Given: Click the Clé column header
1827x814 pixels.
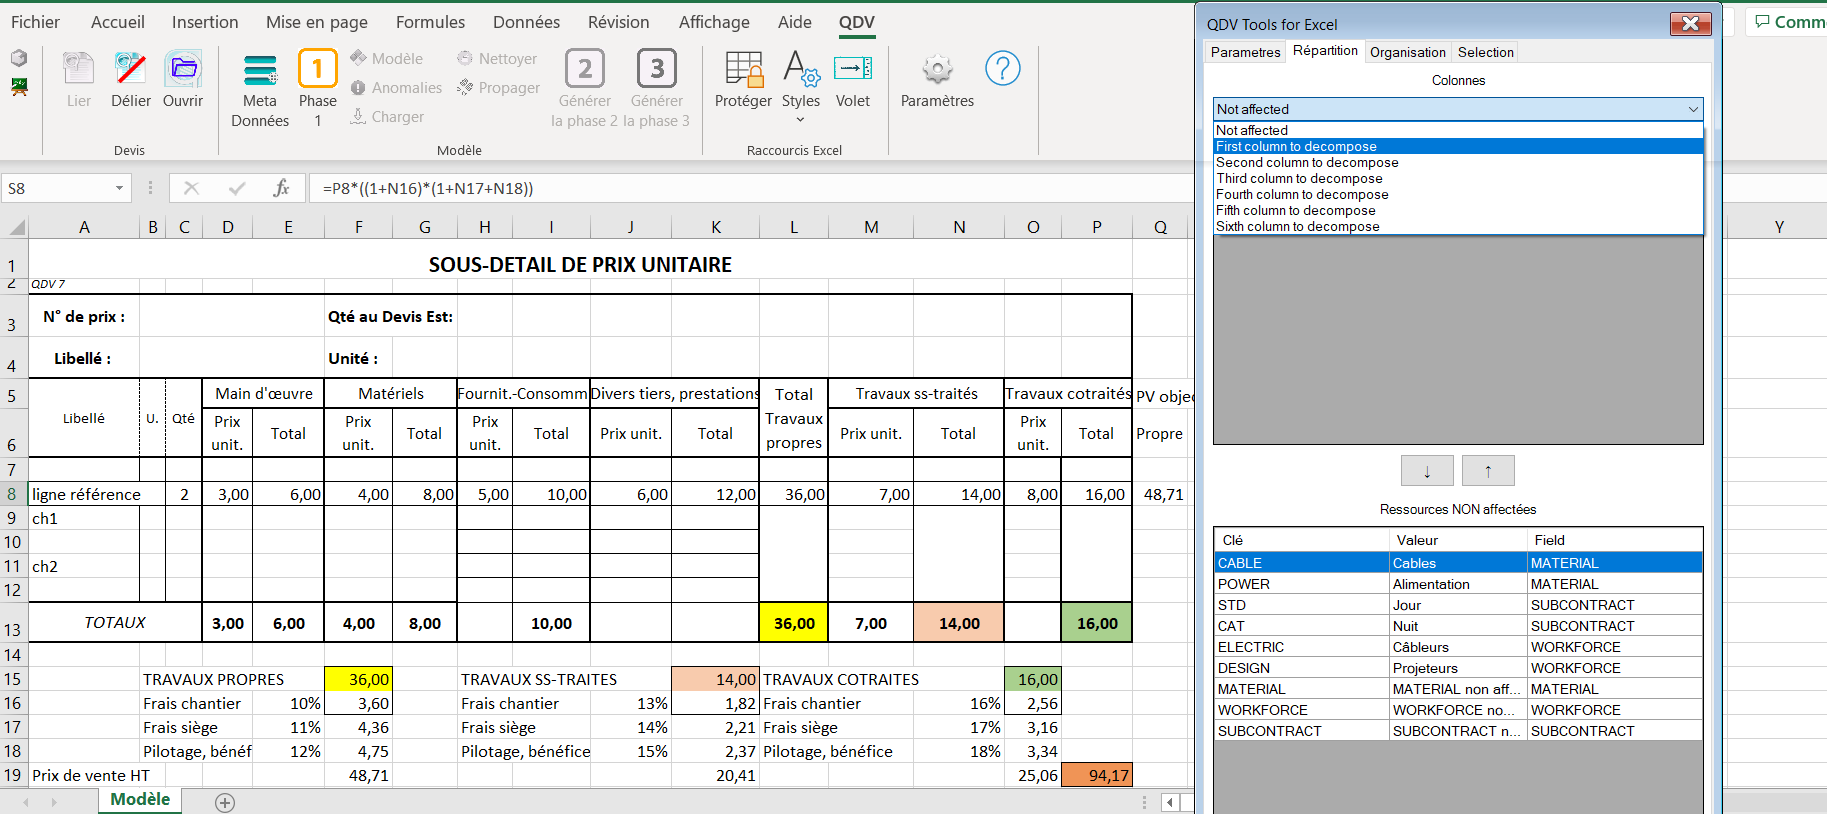Looking at the screenshot, I should (1302, 540).
